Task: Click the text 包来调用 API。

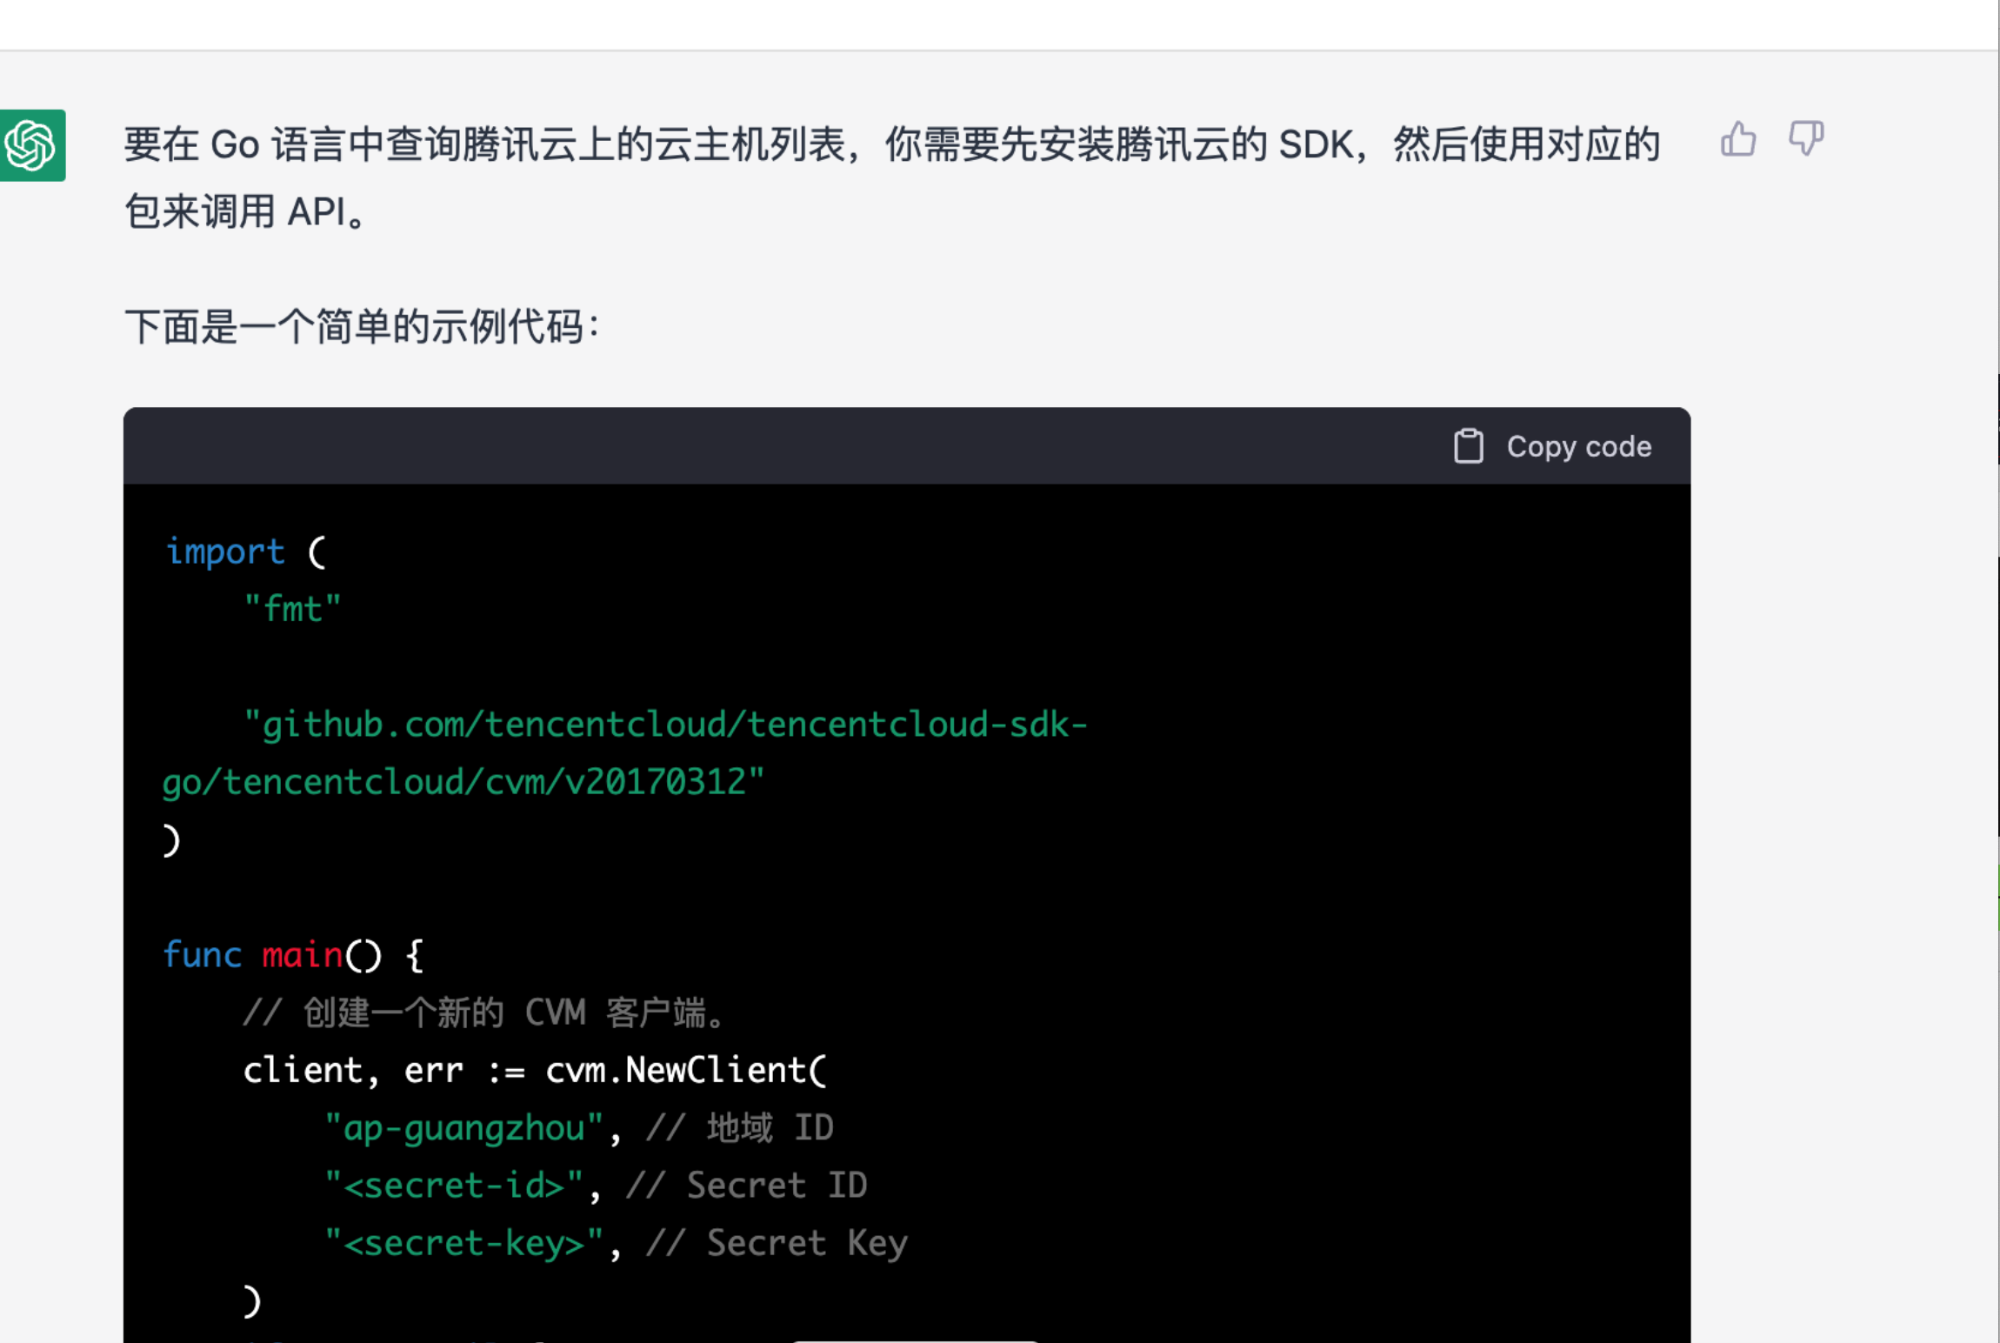Action: (x=245, y=212)
